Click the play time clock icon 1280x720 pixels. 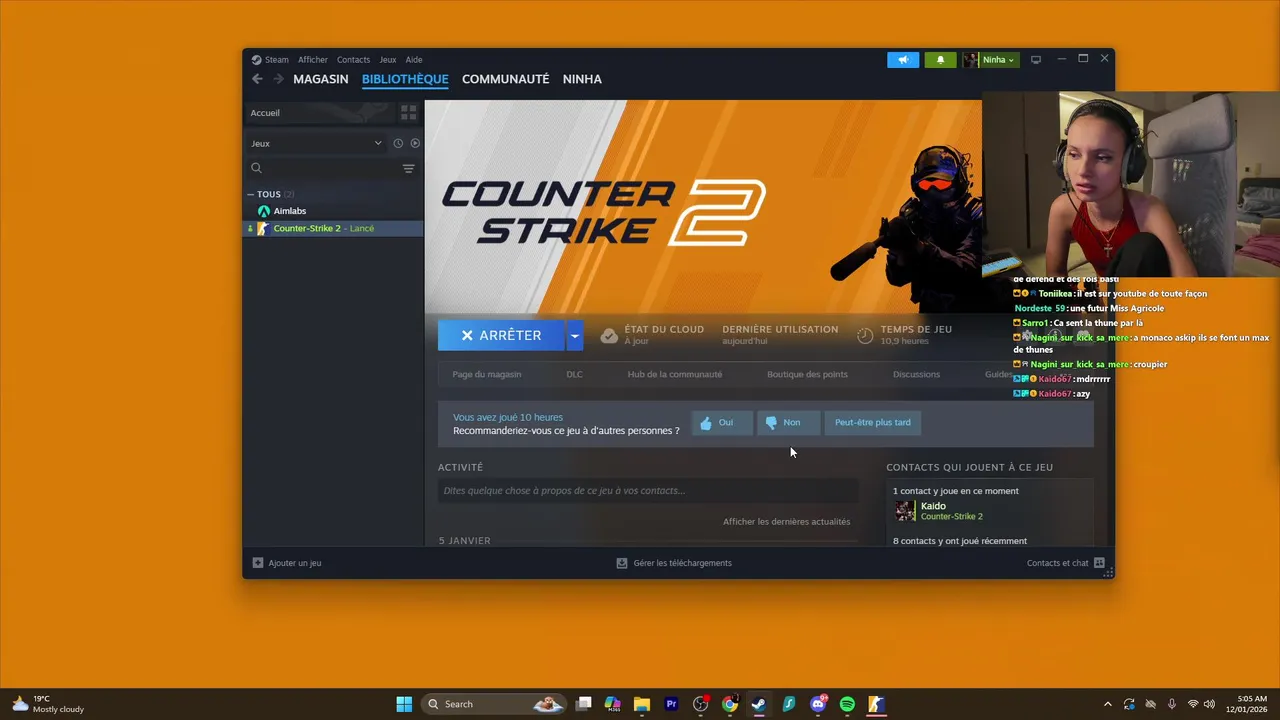click(x=865, y=336)
